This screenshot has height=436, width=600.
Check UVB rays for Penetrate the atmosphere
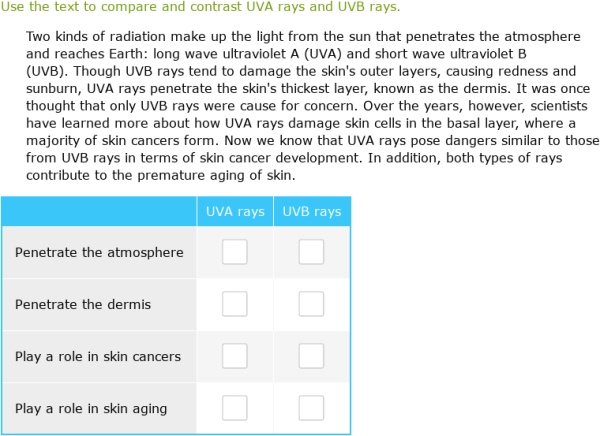[x=311, y=252]
